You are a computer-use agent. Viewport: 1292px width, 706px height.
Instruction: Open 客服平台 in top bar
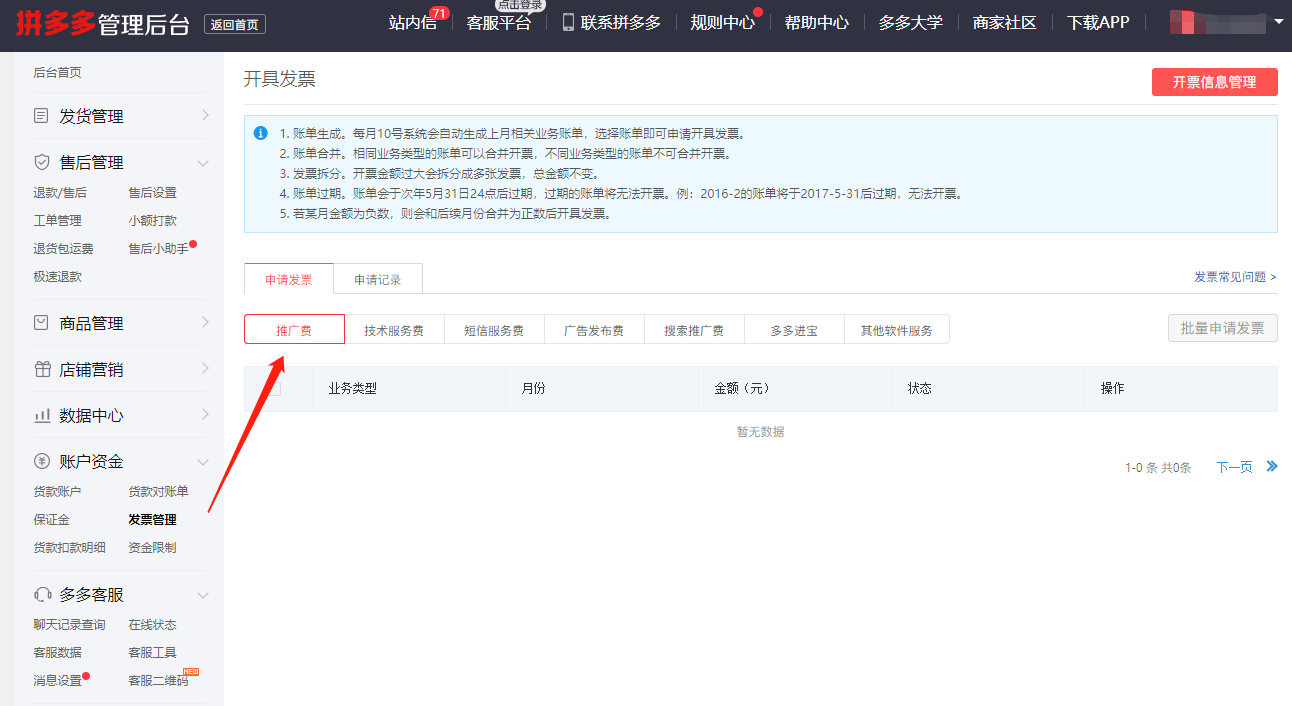499,22
